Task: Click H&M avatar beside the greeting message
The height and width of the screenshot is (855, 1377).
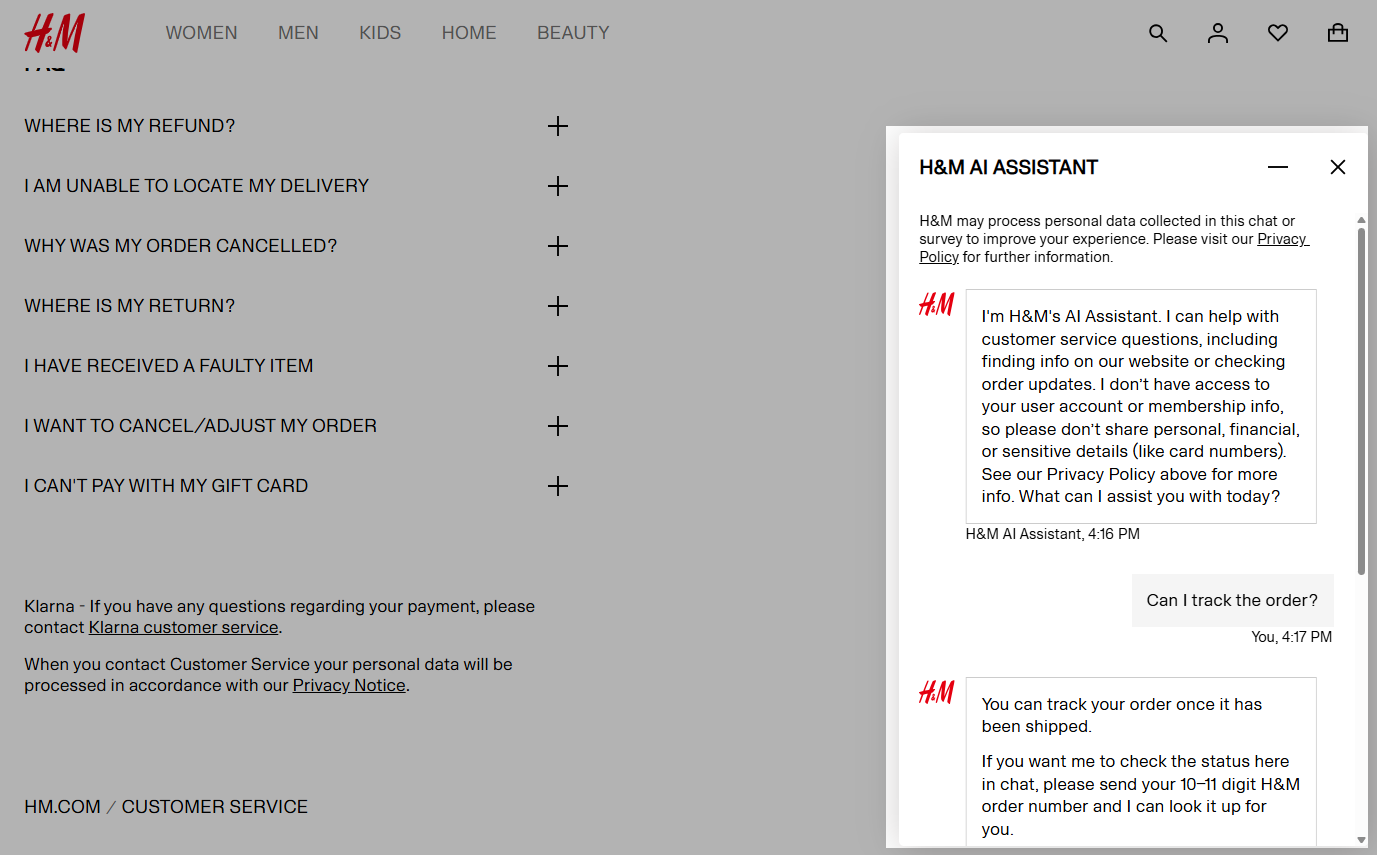Action: [937, 304]
